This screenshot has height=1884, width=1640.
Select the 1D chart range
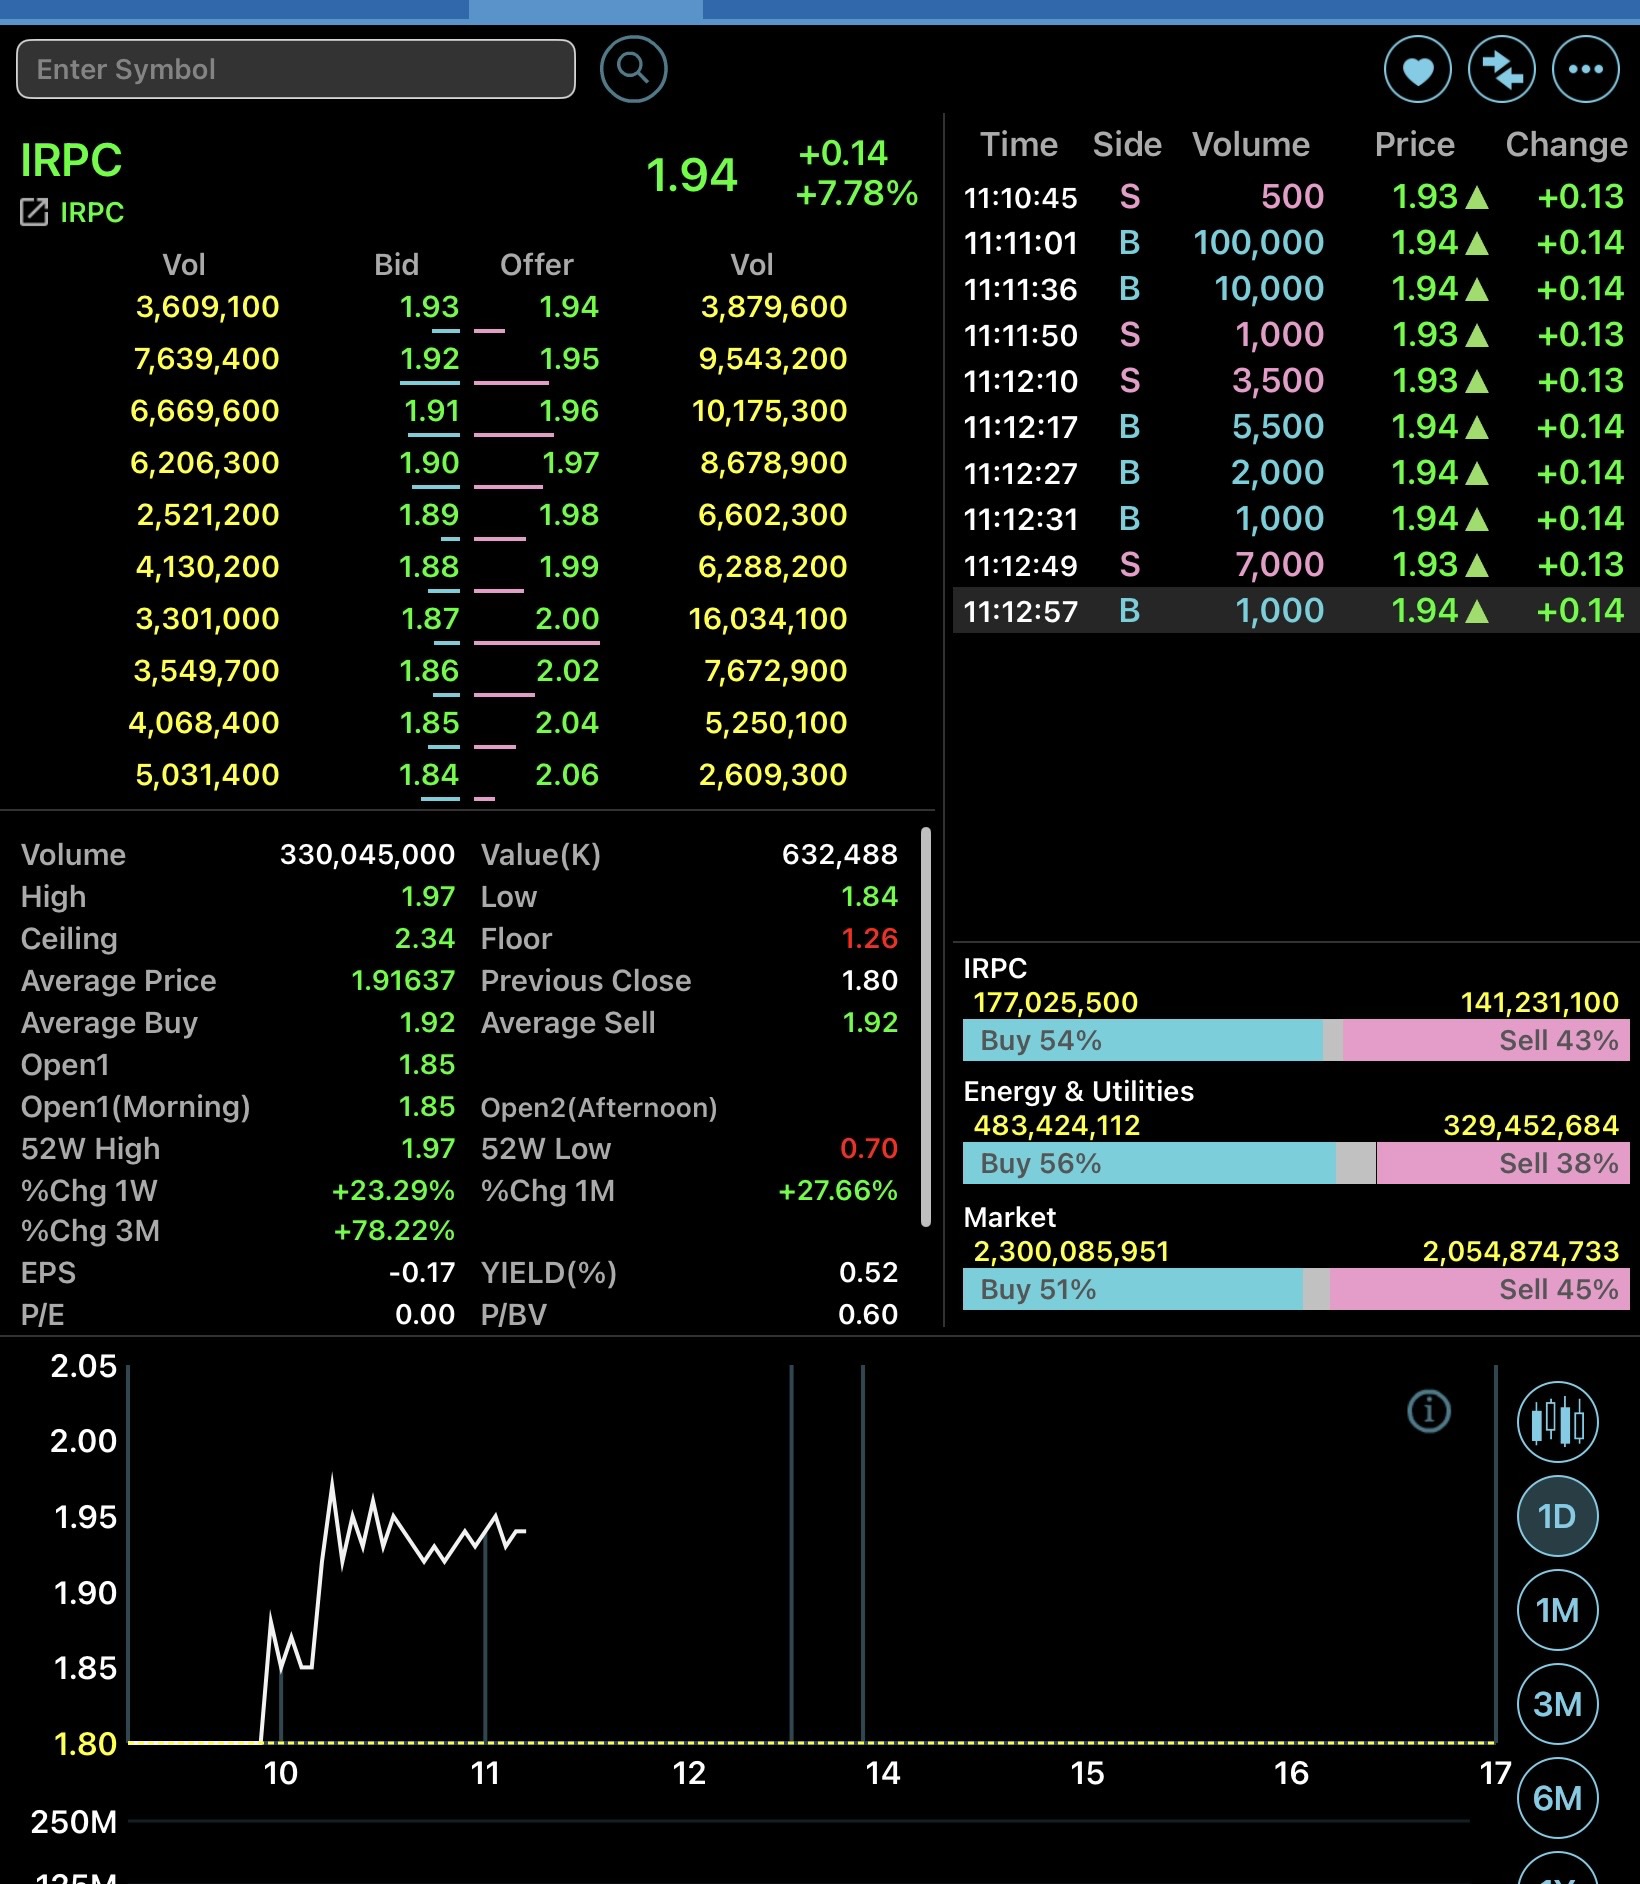tap(1557, 1516)
